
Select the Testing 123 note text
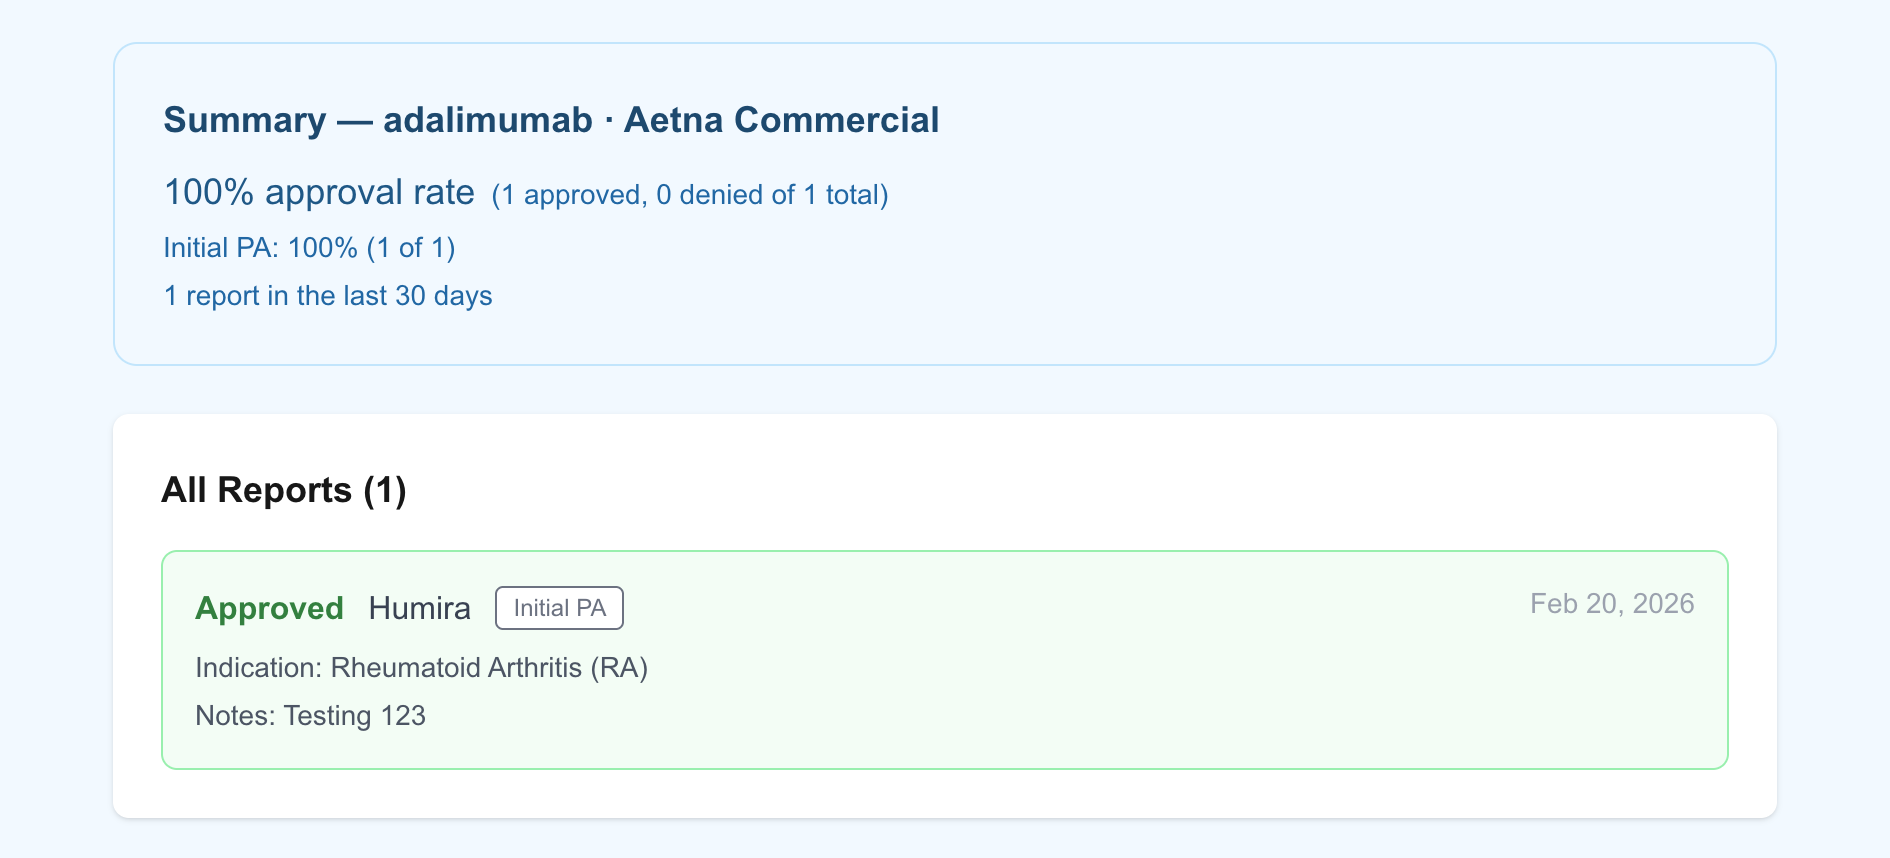[354, 716]
